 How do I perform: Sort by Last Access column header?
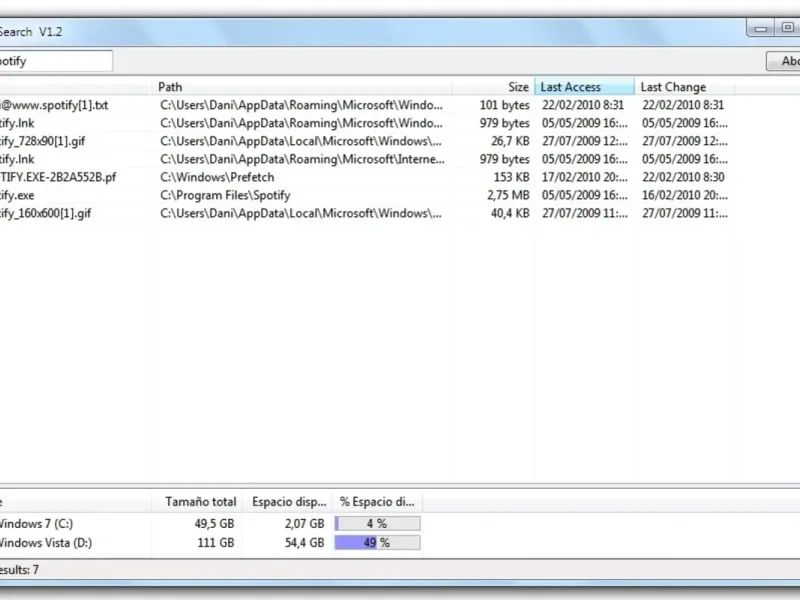584,87
